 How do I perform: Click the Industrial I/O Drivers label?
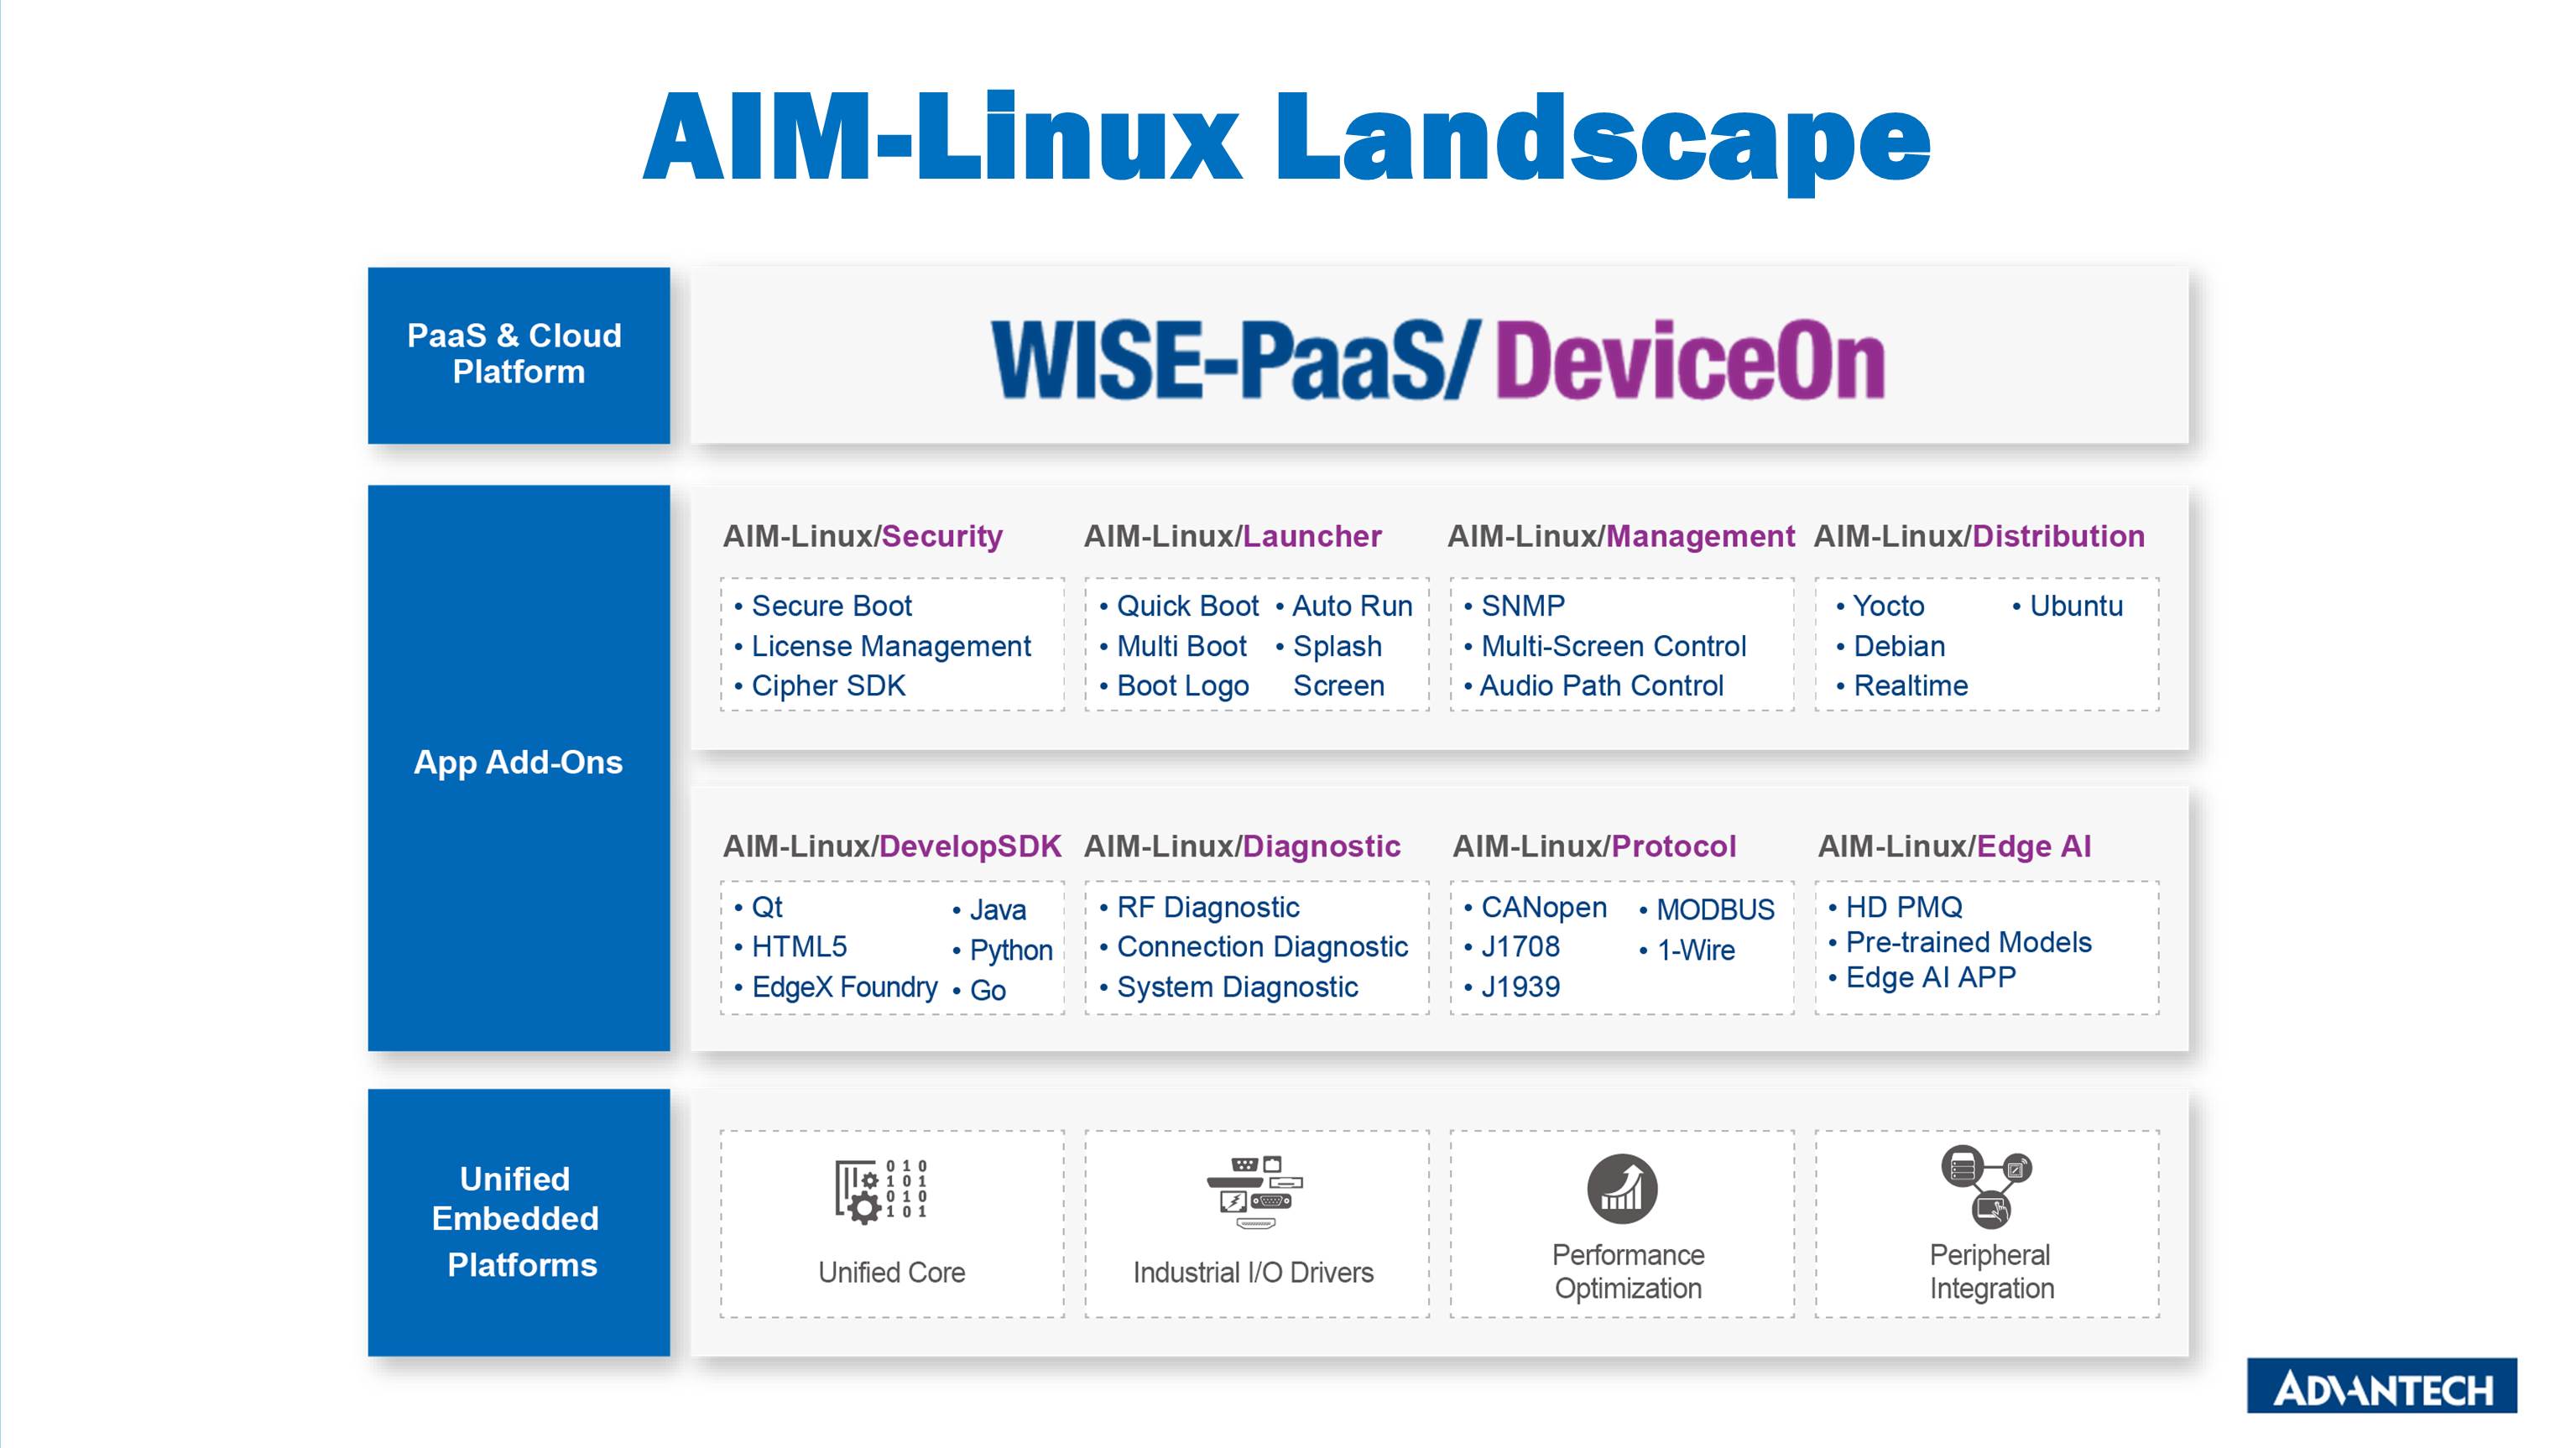1253,1272
